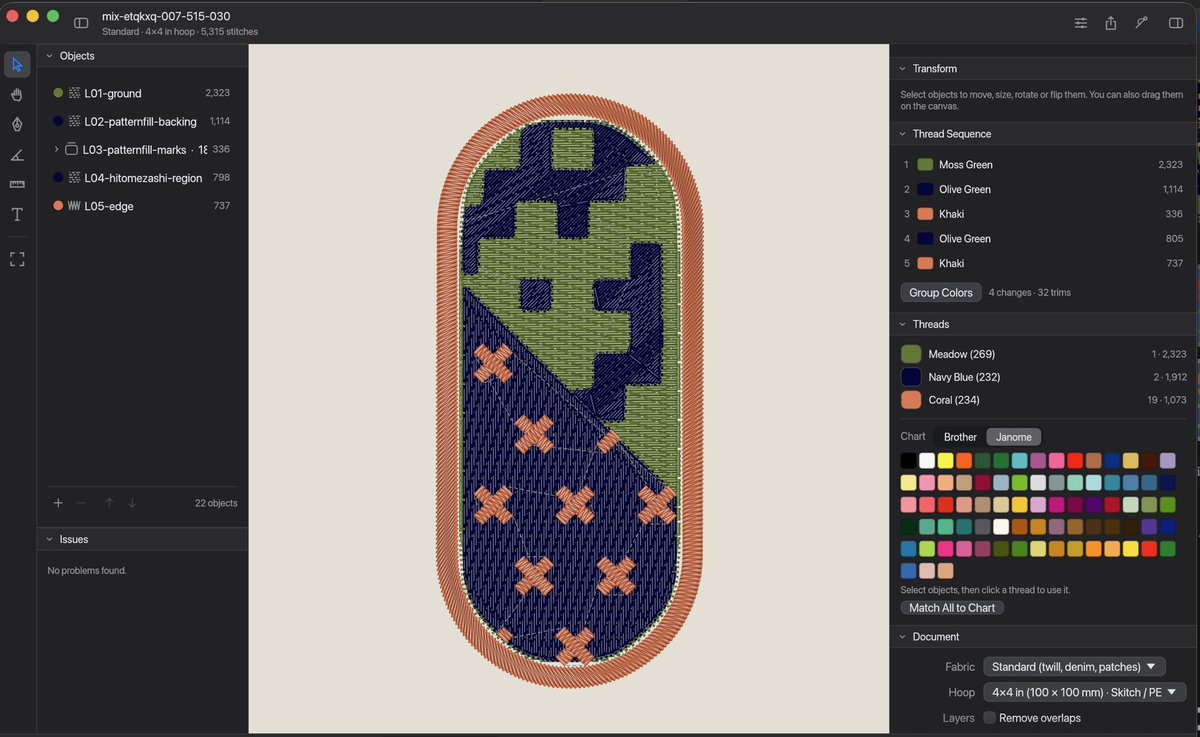Screen dimensions: 1200x737
Task: Add a new object with plus icon
Action: tap(58, 503)
